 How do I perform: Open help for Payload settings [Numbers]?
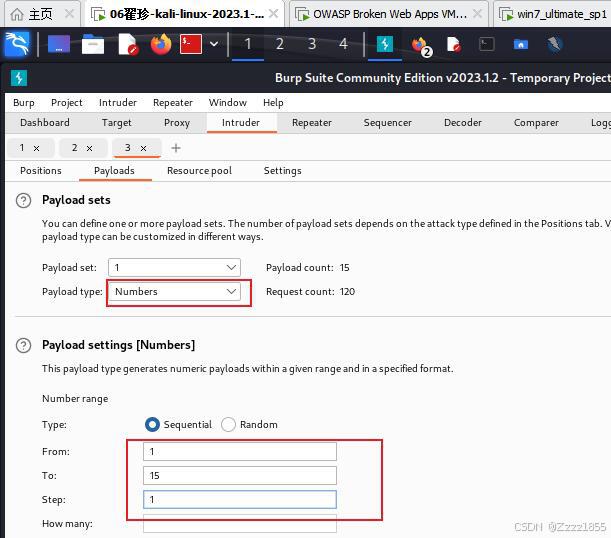pyautogui.click(x=23, y=346)
